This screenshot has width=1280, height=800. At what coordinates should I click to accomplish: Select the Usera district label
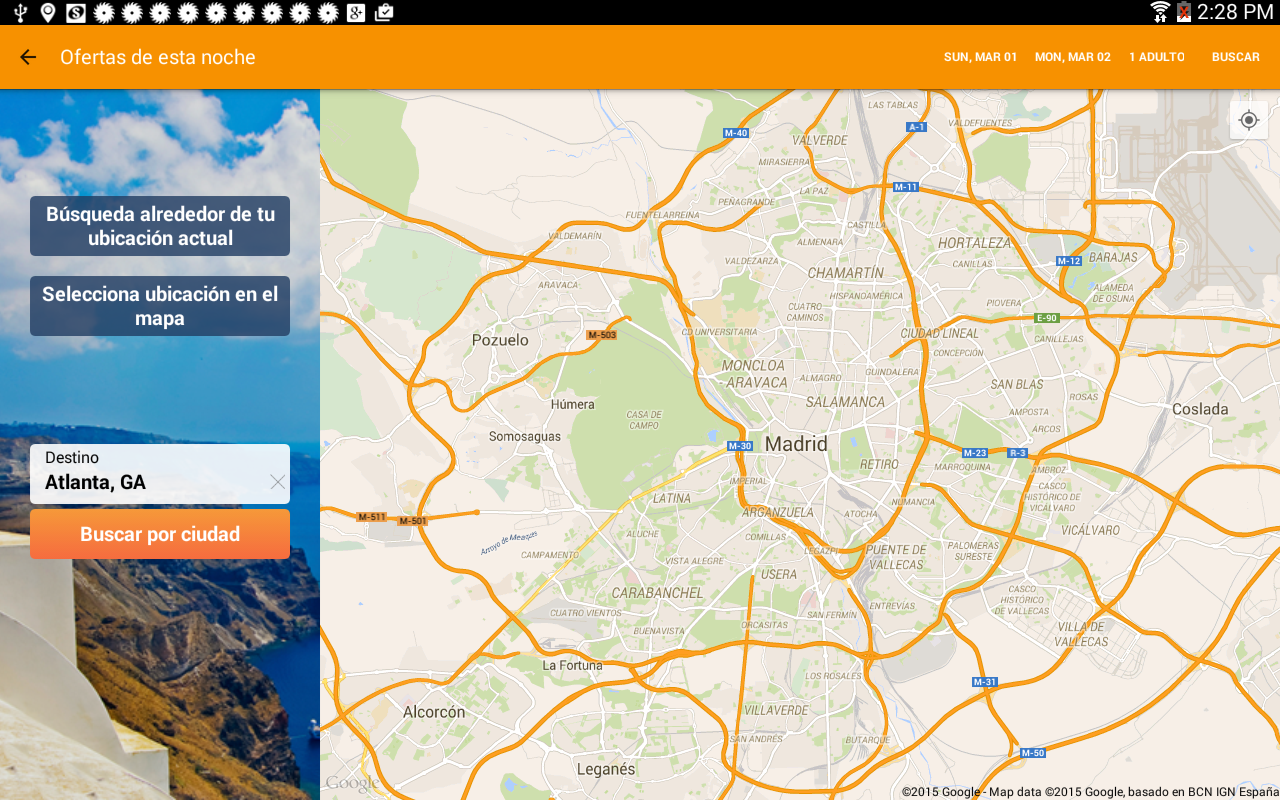779,575
